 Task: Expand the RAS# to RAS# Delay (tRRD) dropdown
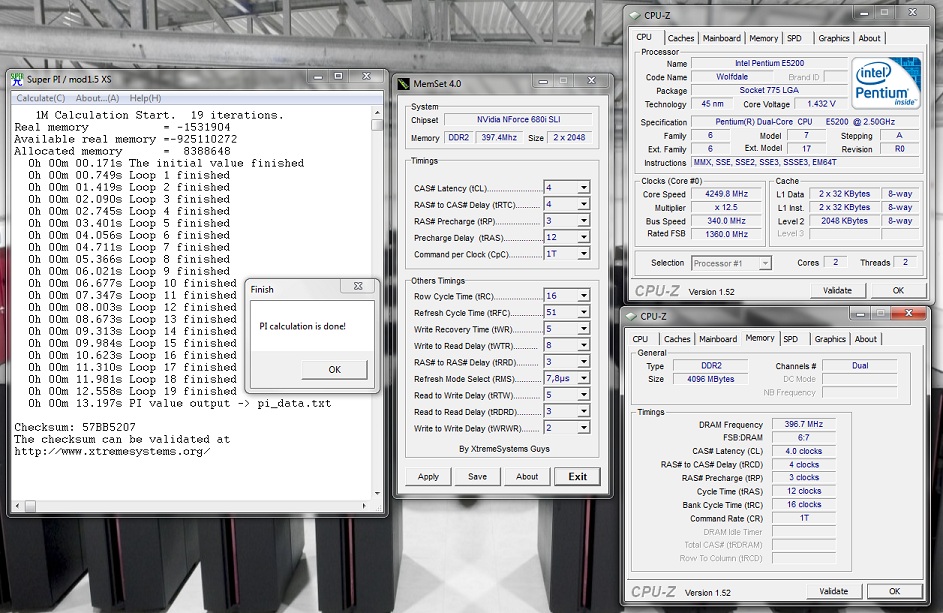pyautogui.click(x=583, y=362)
